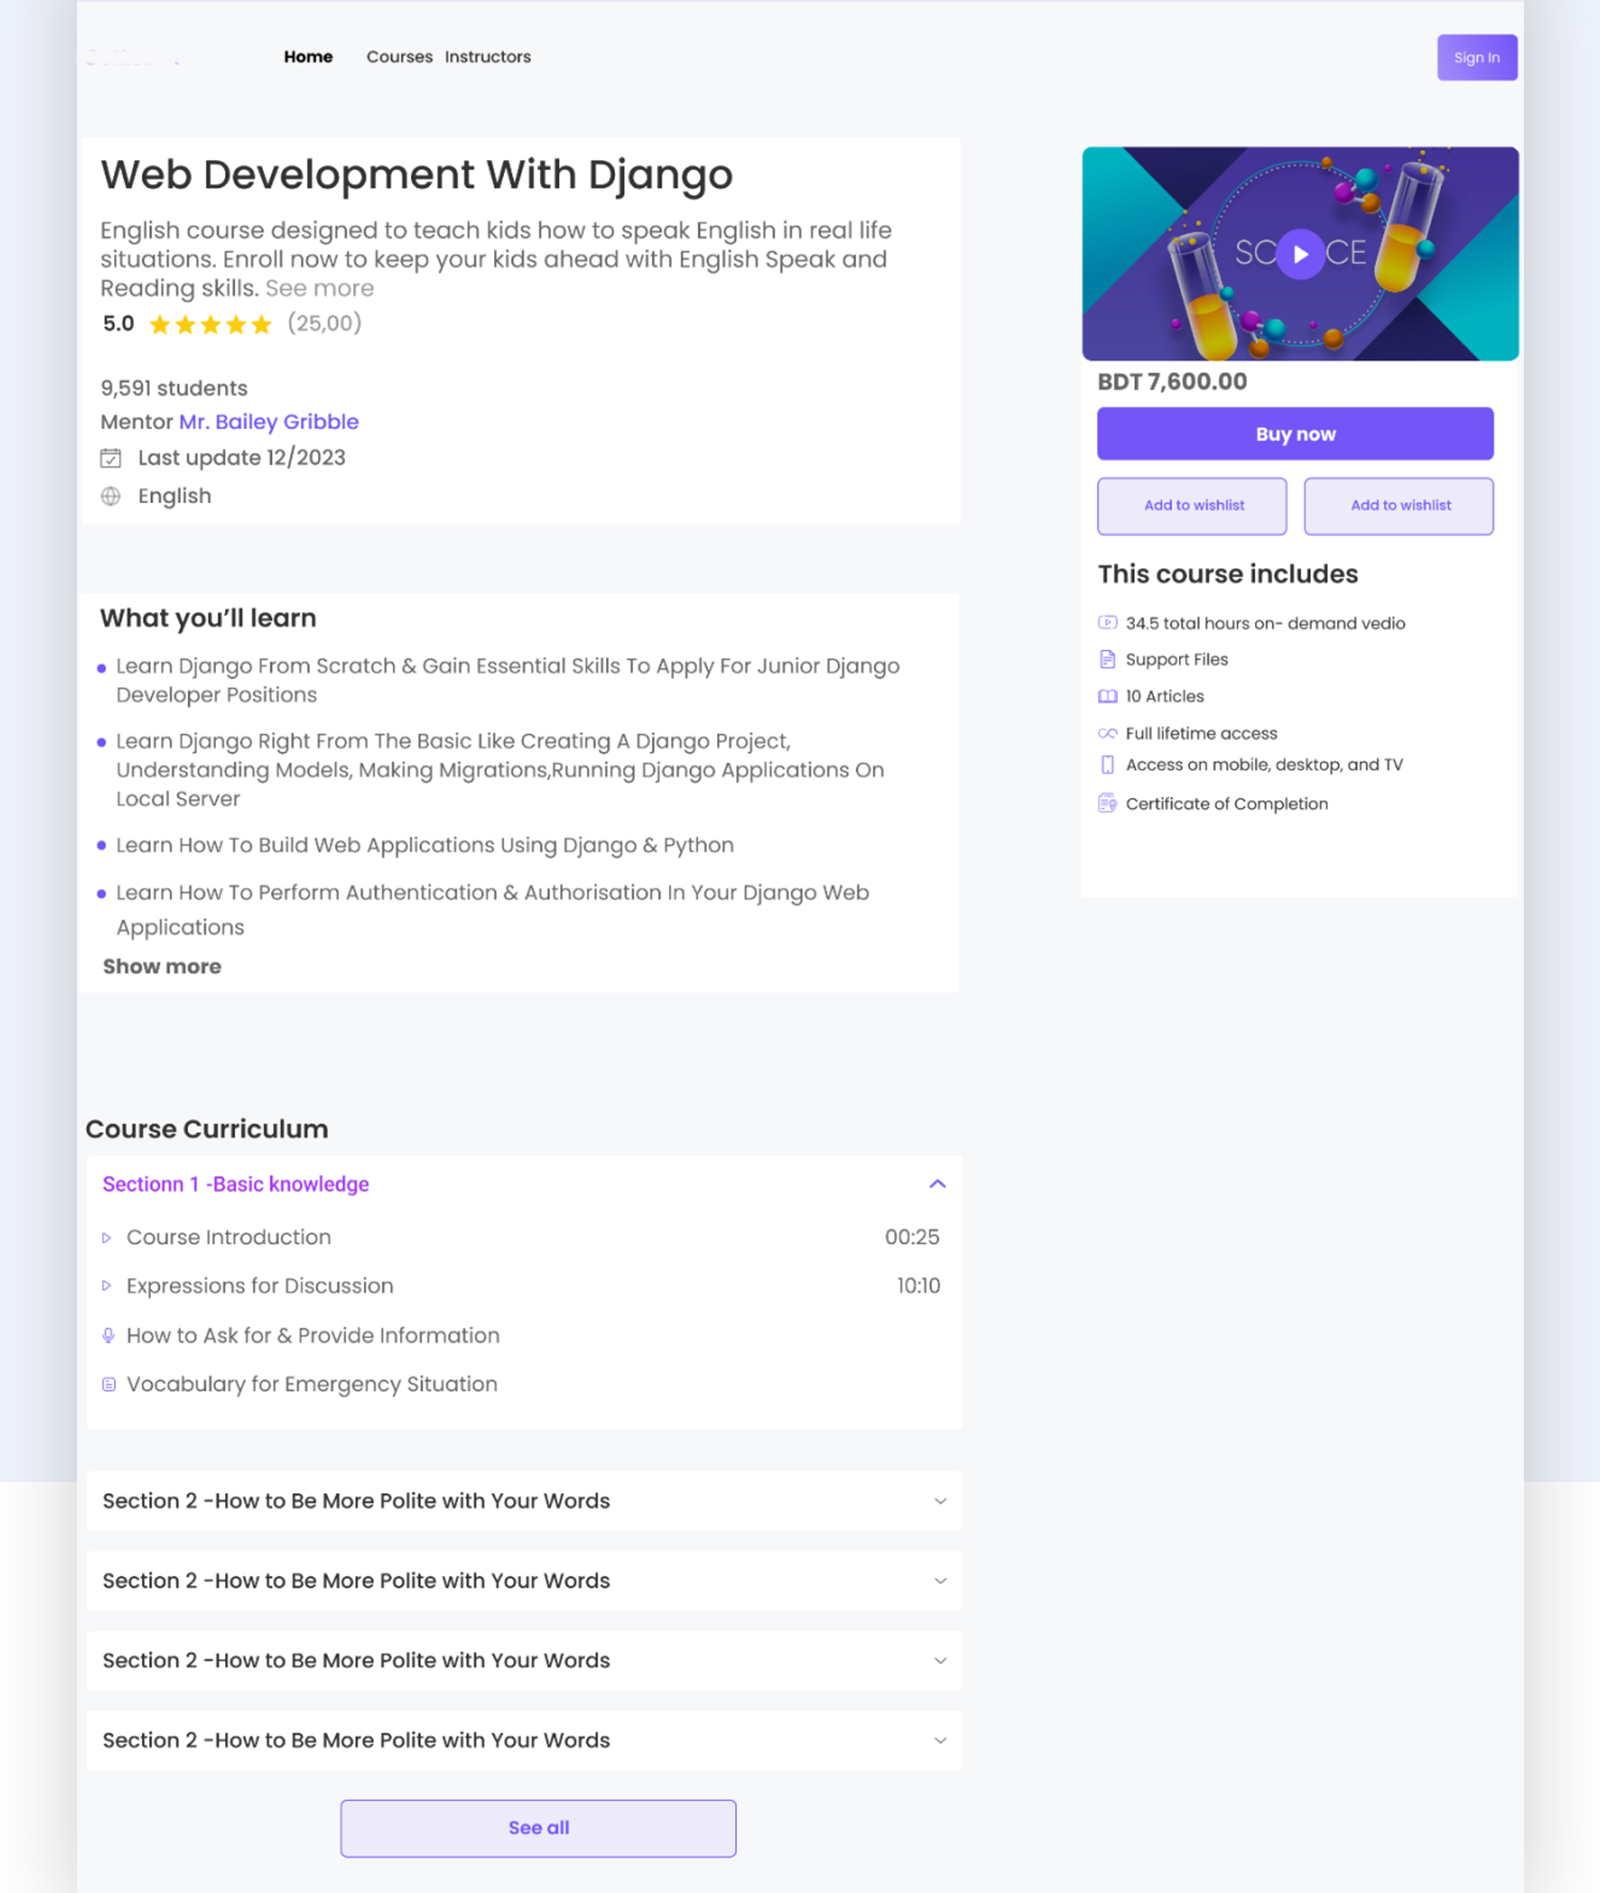Open Mr. Bailey Gribble's mentor profile
The image size is (1600, 1893).
[x=268, y=421]
